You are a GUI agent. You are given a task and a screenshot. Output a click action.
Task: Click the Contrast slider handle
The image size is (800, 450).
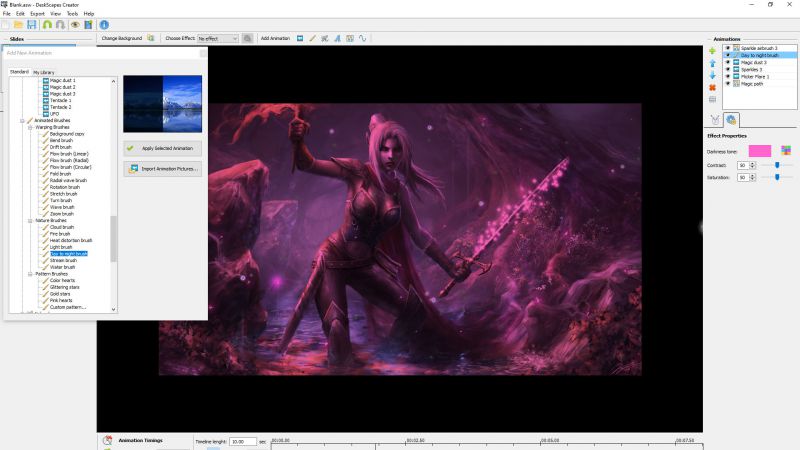[777, 165]
